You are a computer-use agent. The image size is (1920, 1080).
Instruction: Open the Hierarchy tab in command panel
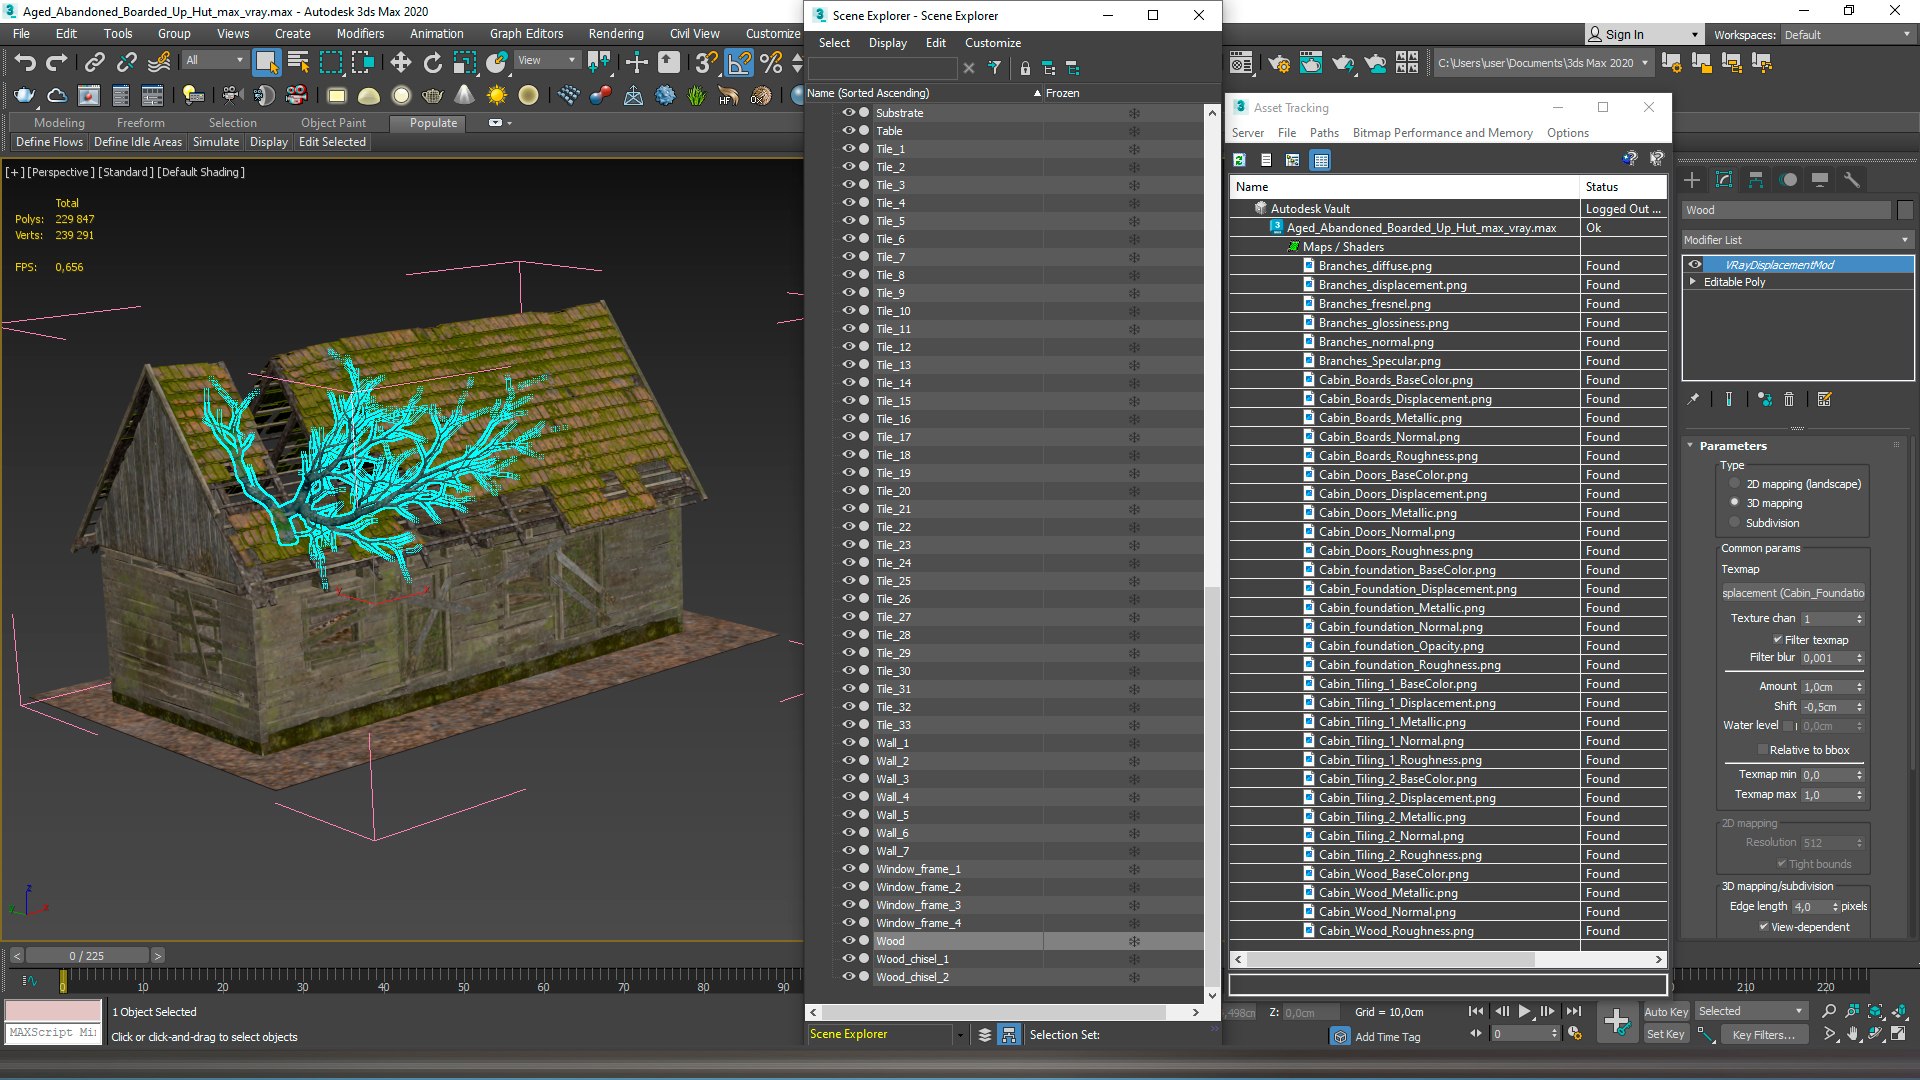click(1756, 180)
